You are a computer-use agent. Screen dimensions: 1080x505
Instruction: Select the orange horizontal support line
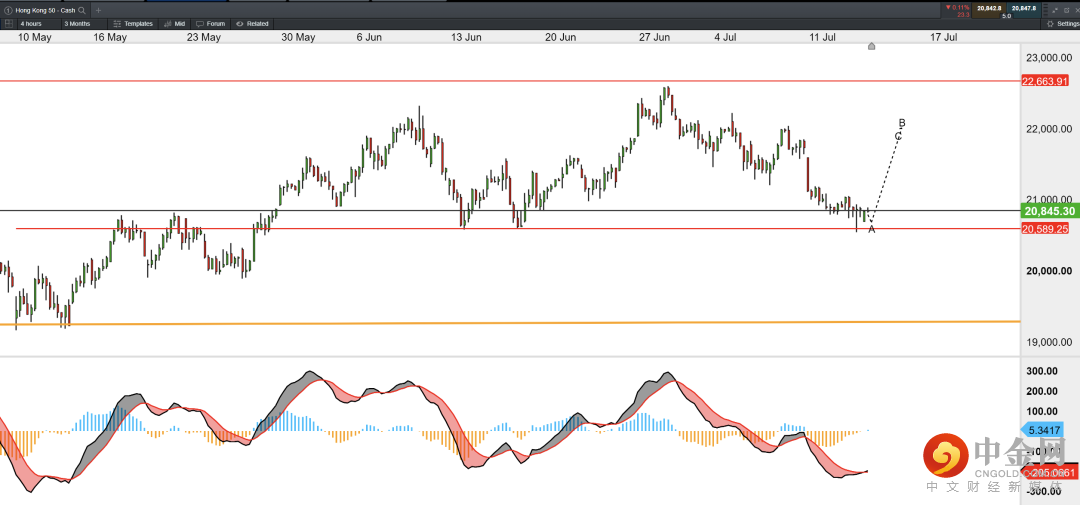pyautogui.click(x=500, y=322)
